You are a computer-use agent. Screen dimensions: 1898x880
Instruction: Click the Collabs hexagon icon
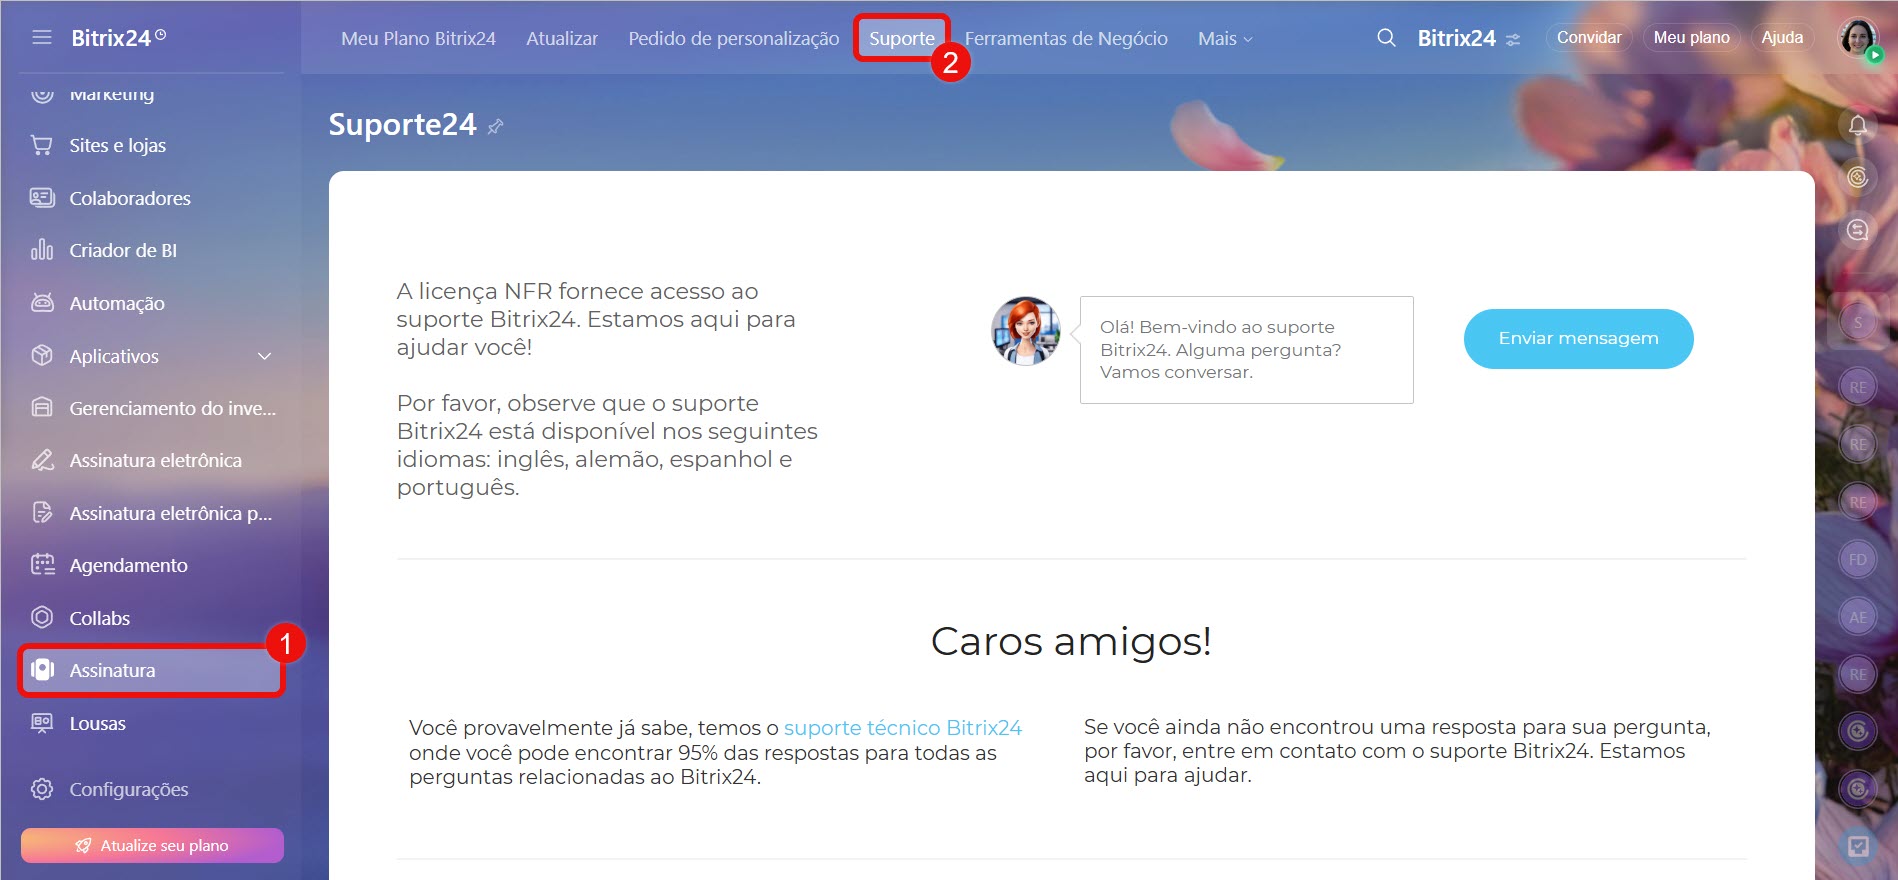(x=42, y=617)
